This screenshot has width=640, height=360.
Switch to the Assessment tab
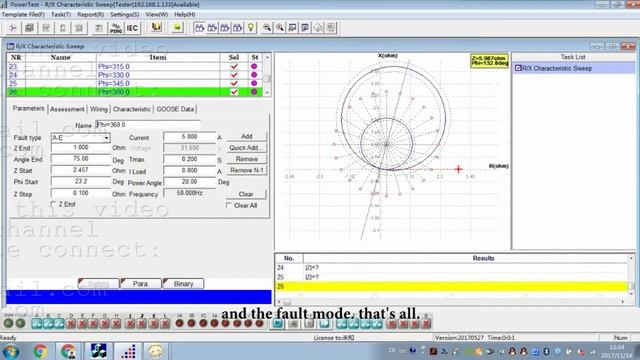(x=67, y=109)
